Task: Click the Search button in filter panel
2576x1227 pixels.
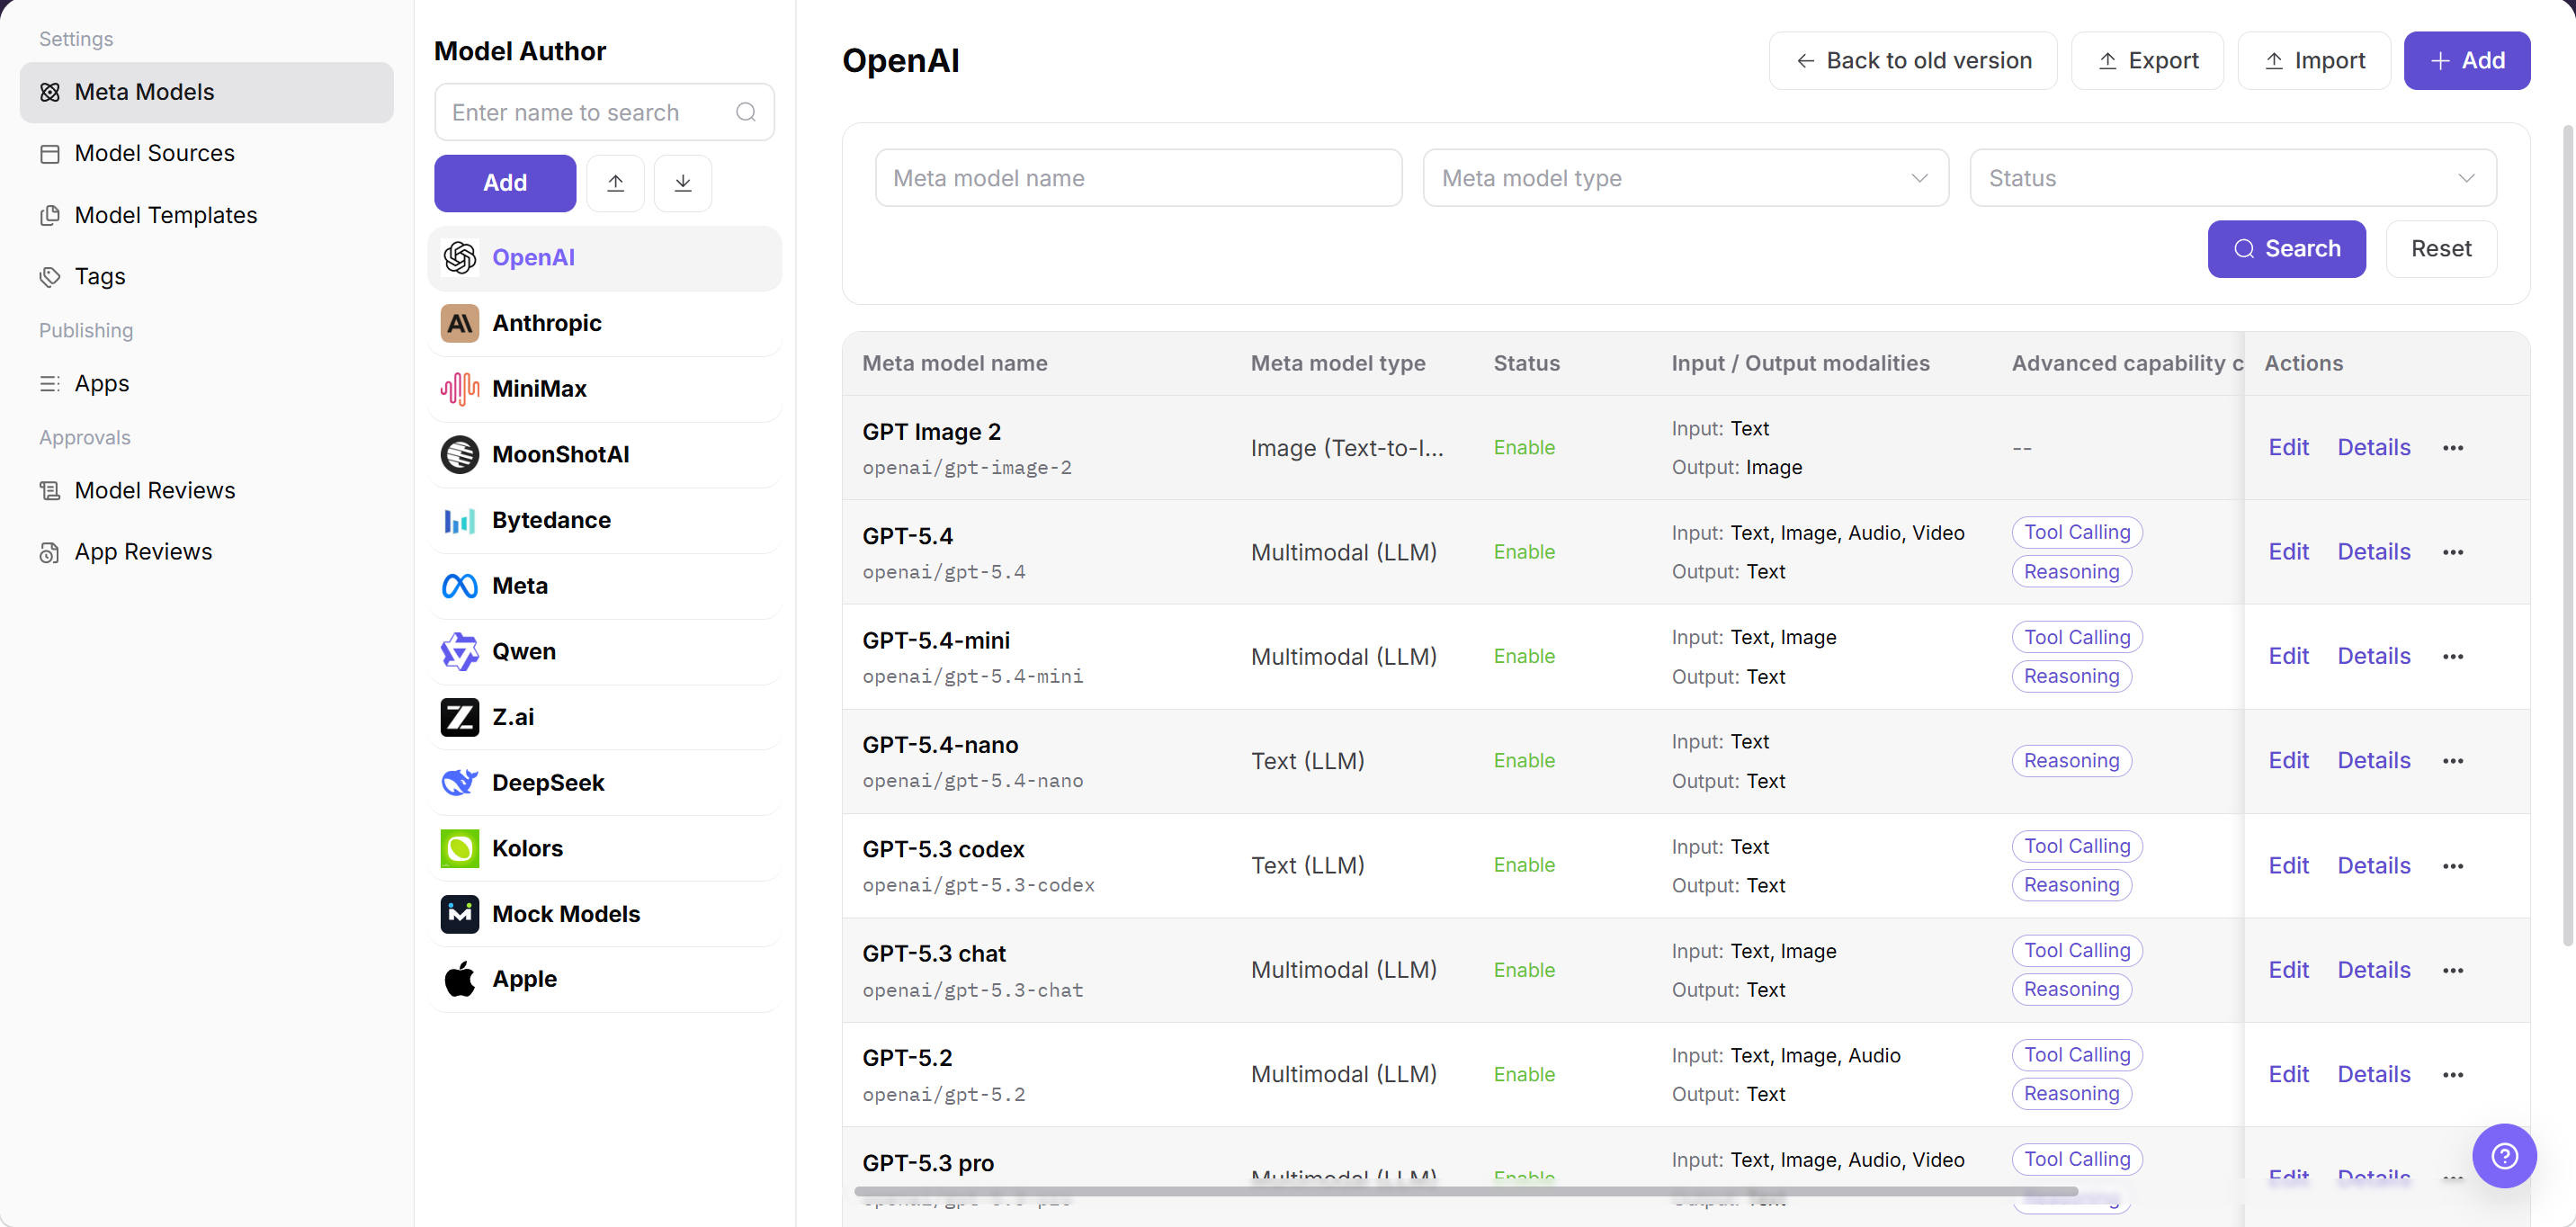Action: tap(2287, 249)
